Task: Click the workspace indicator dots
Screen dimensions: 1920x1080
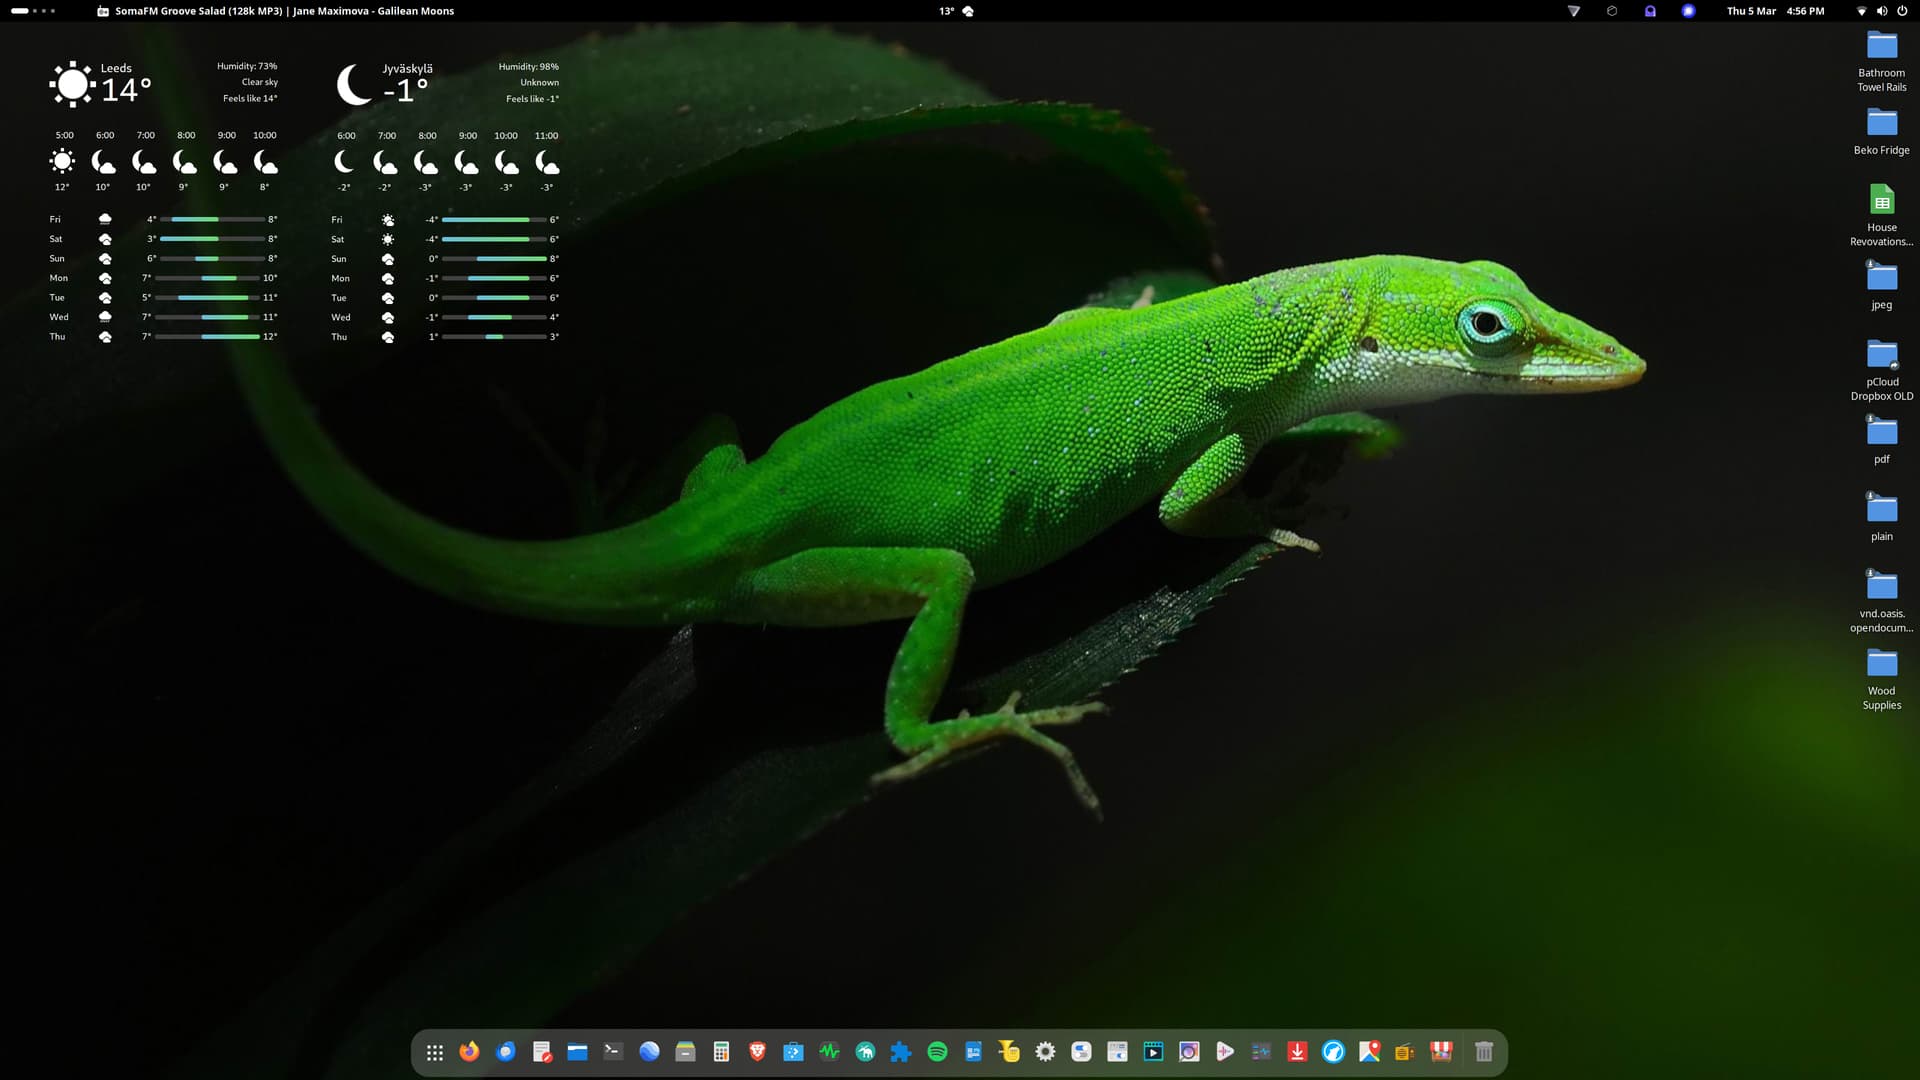Action: 33,11
